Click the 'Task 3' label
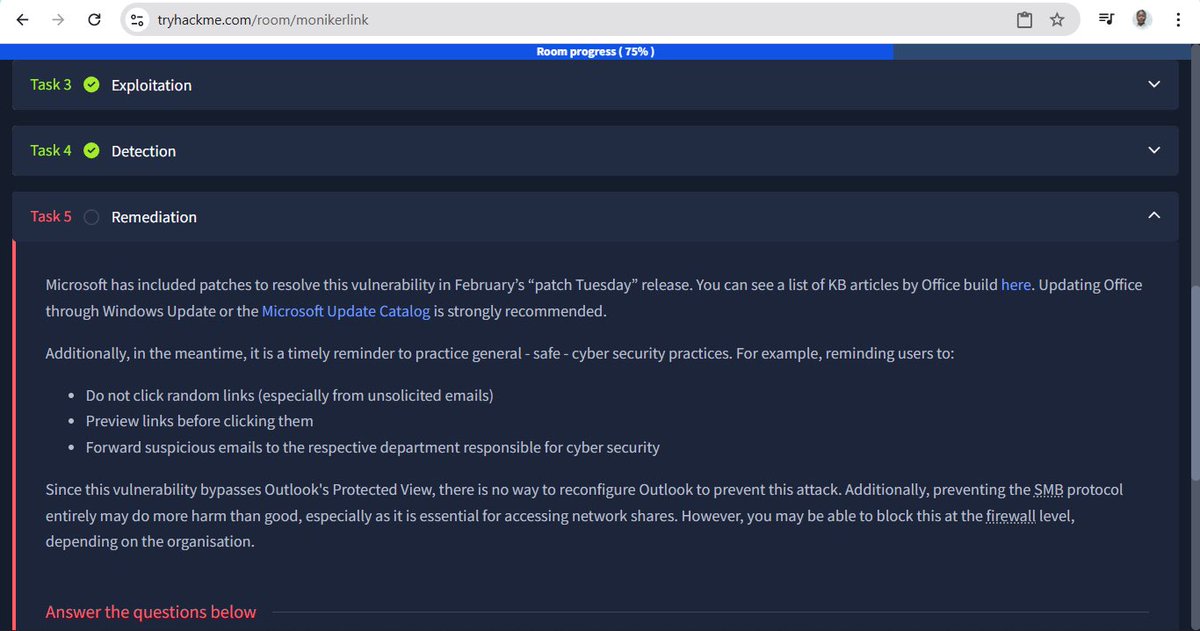This screenshot has width=1200, height=631. click(x=51, y=85)
